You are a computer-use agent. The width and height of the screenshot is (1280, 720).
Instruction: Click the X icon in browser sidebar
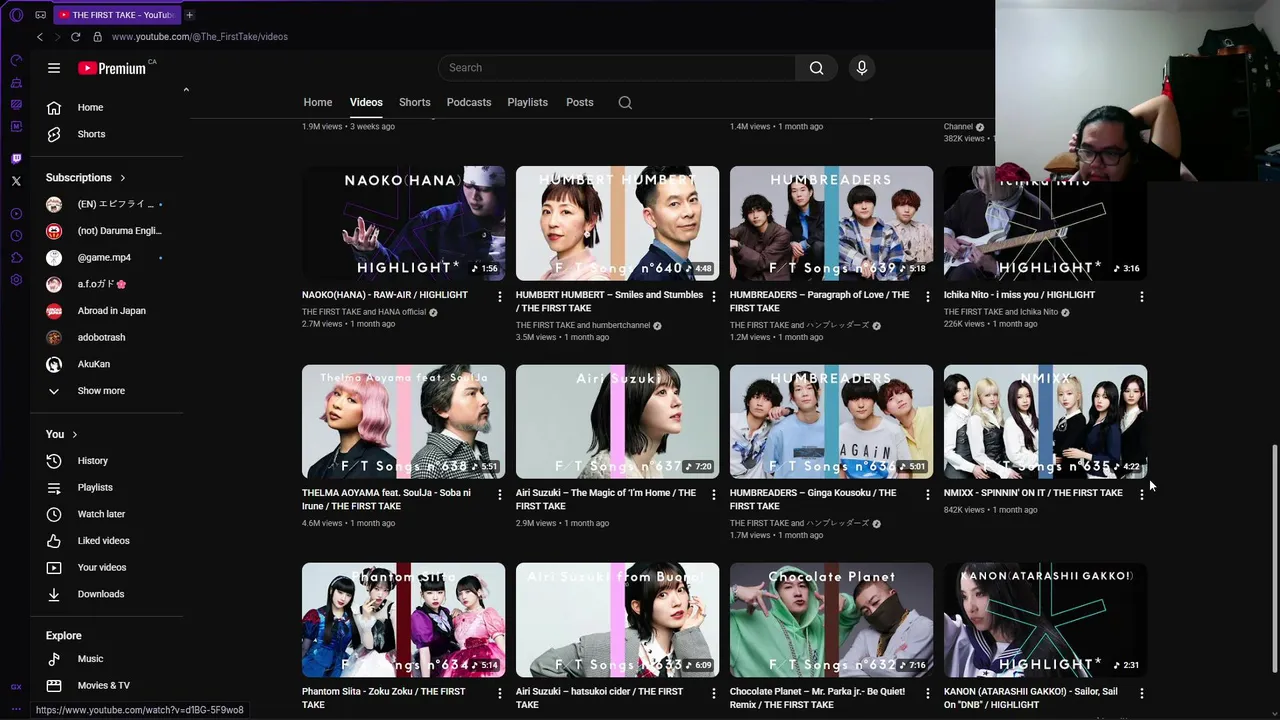(16, 181)
